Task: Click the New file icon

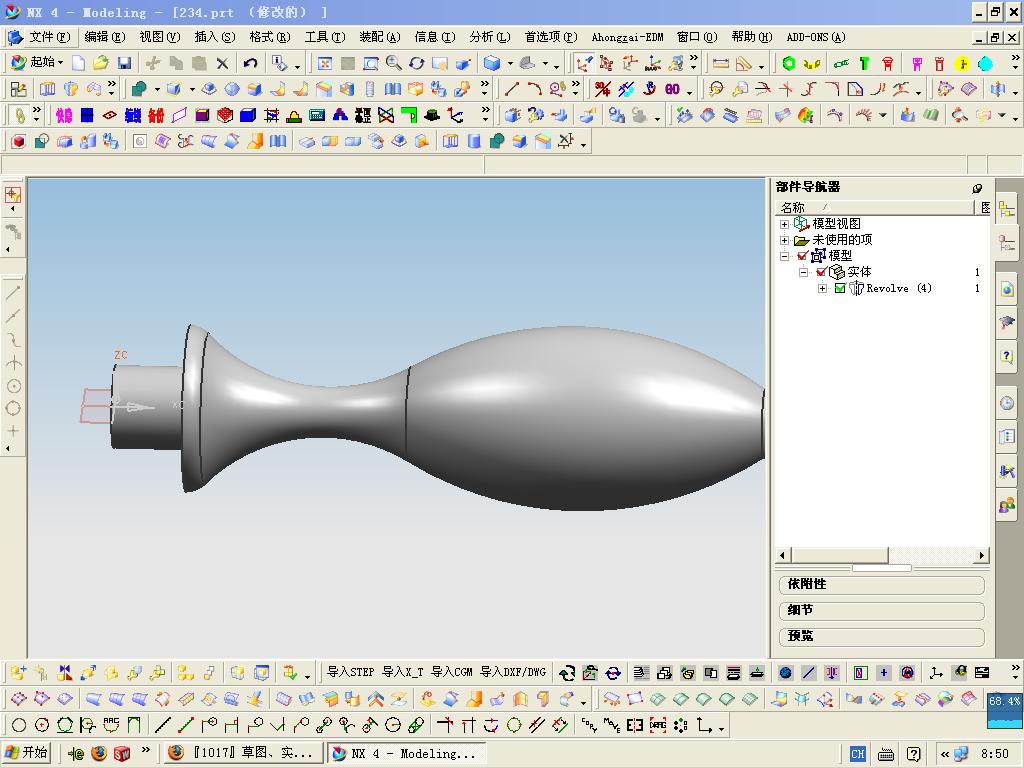Action: (x=78, y=63)
